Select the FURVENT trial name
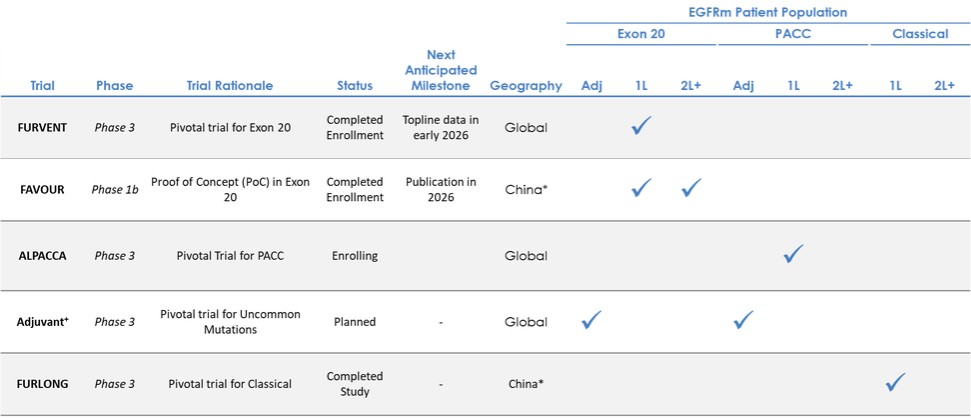The width and height of the screenshot is (971, 420). tap(43, 127)
